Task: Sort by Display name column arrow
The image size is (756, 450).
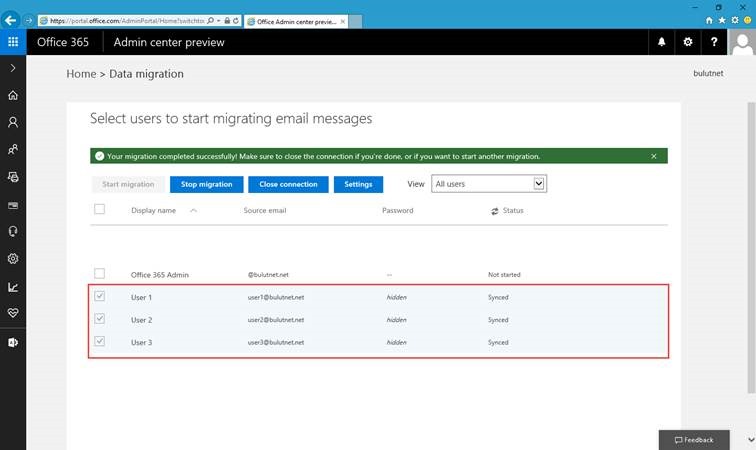Action: 193,210
